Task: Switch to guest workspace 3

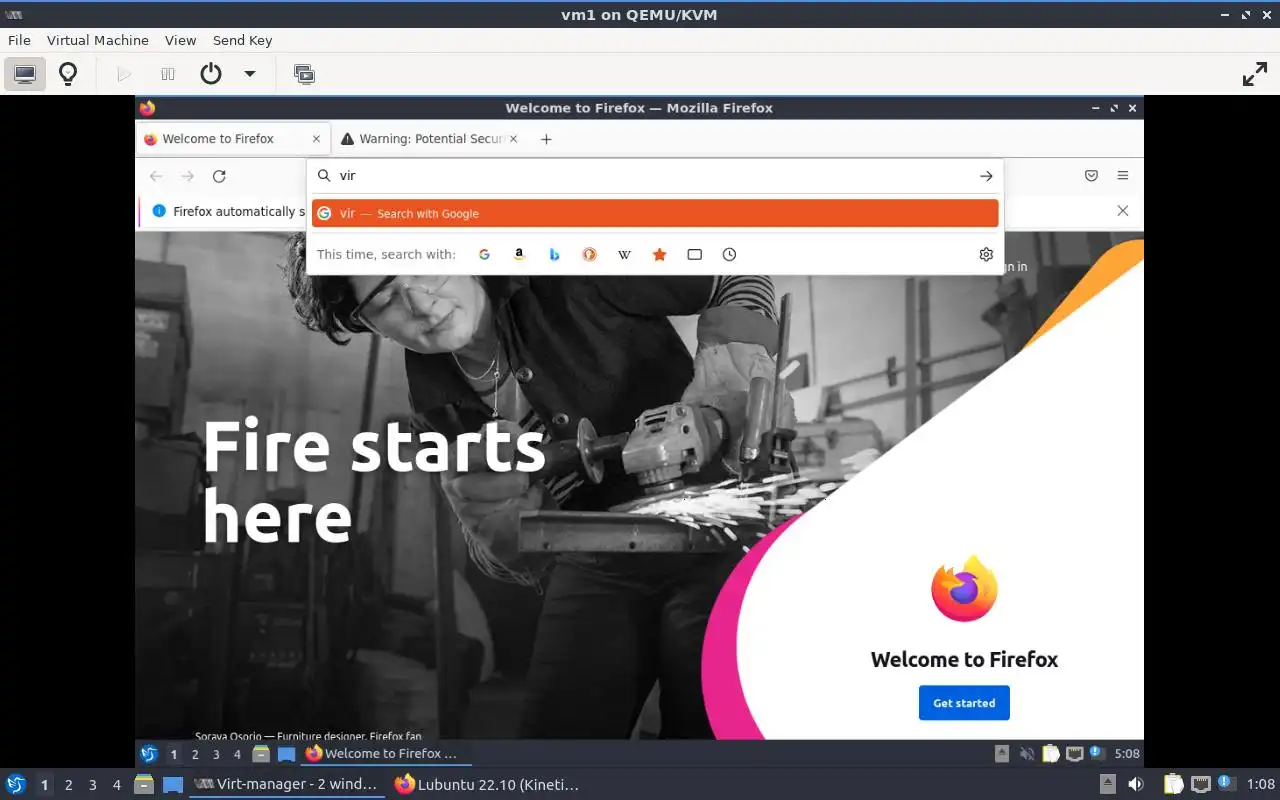Action: (x=216, y=754)
